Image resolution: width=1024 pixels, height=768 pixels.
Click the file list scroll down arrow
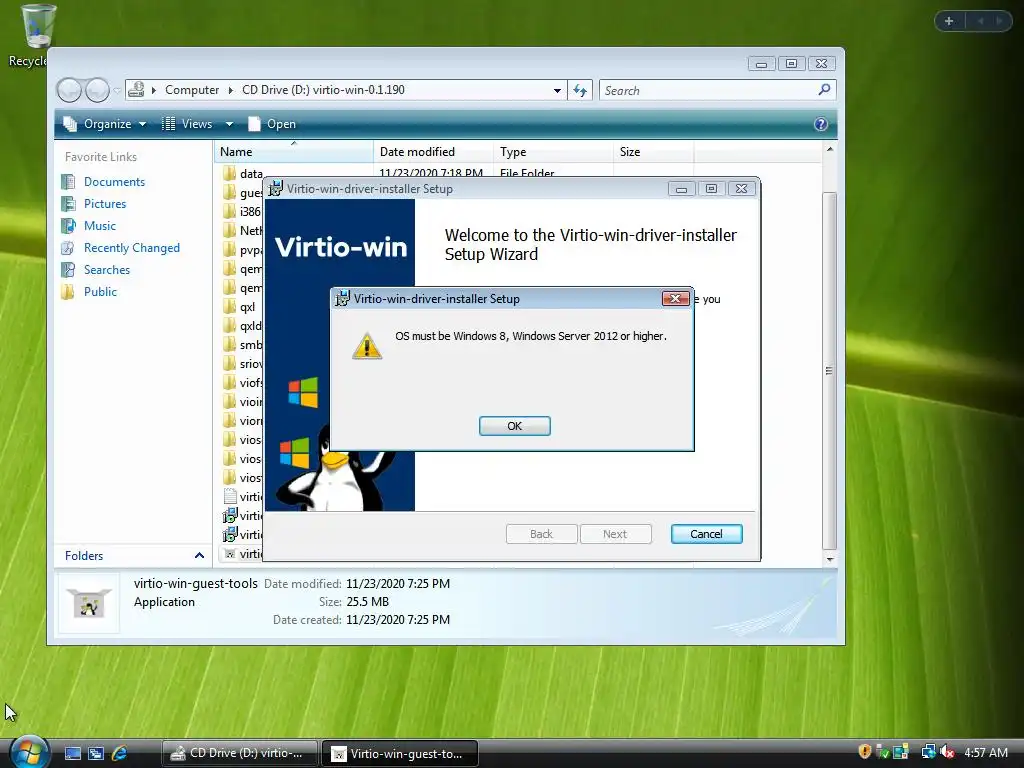point(829,559)
